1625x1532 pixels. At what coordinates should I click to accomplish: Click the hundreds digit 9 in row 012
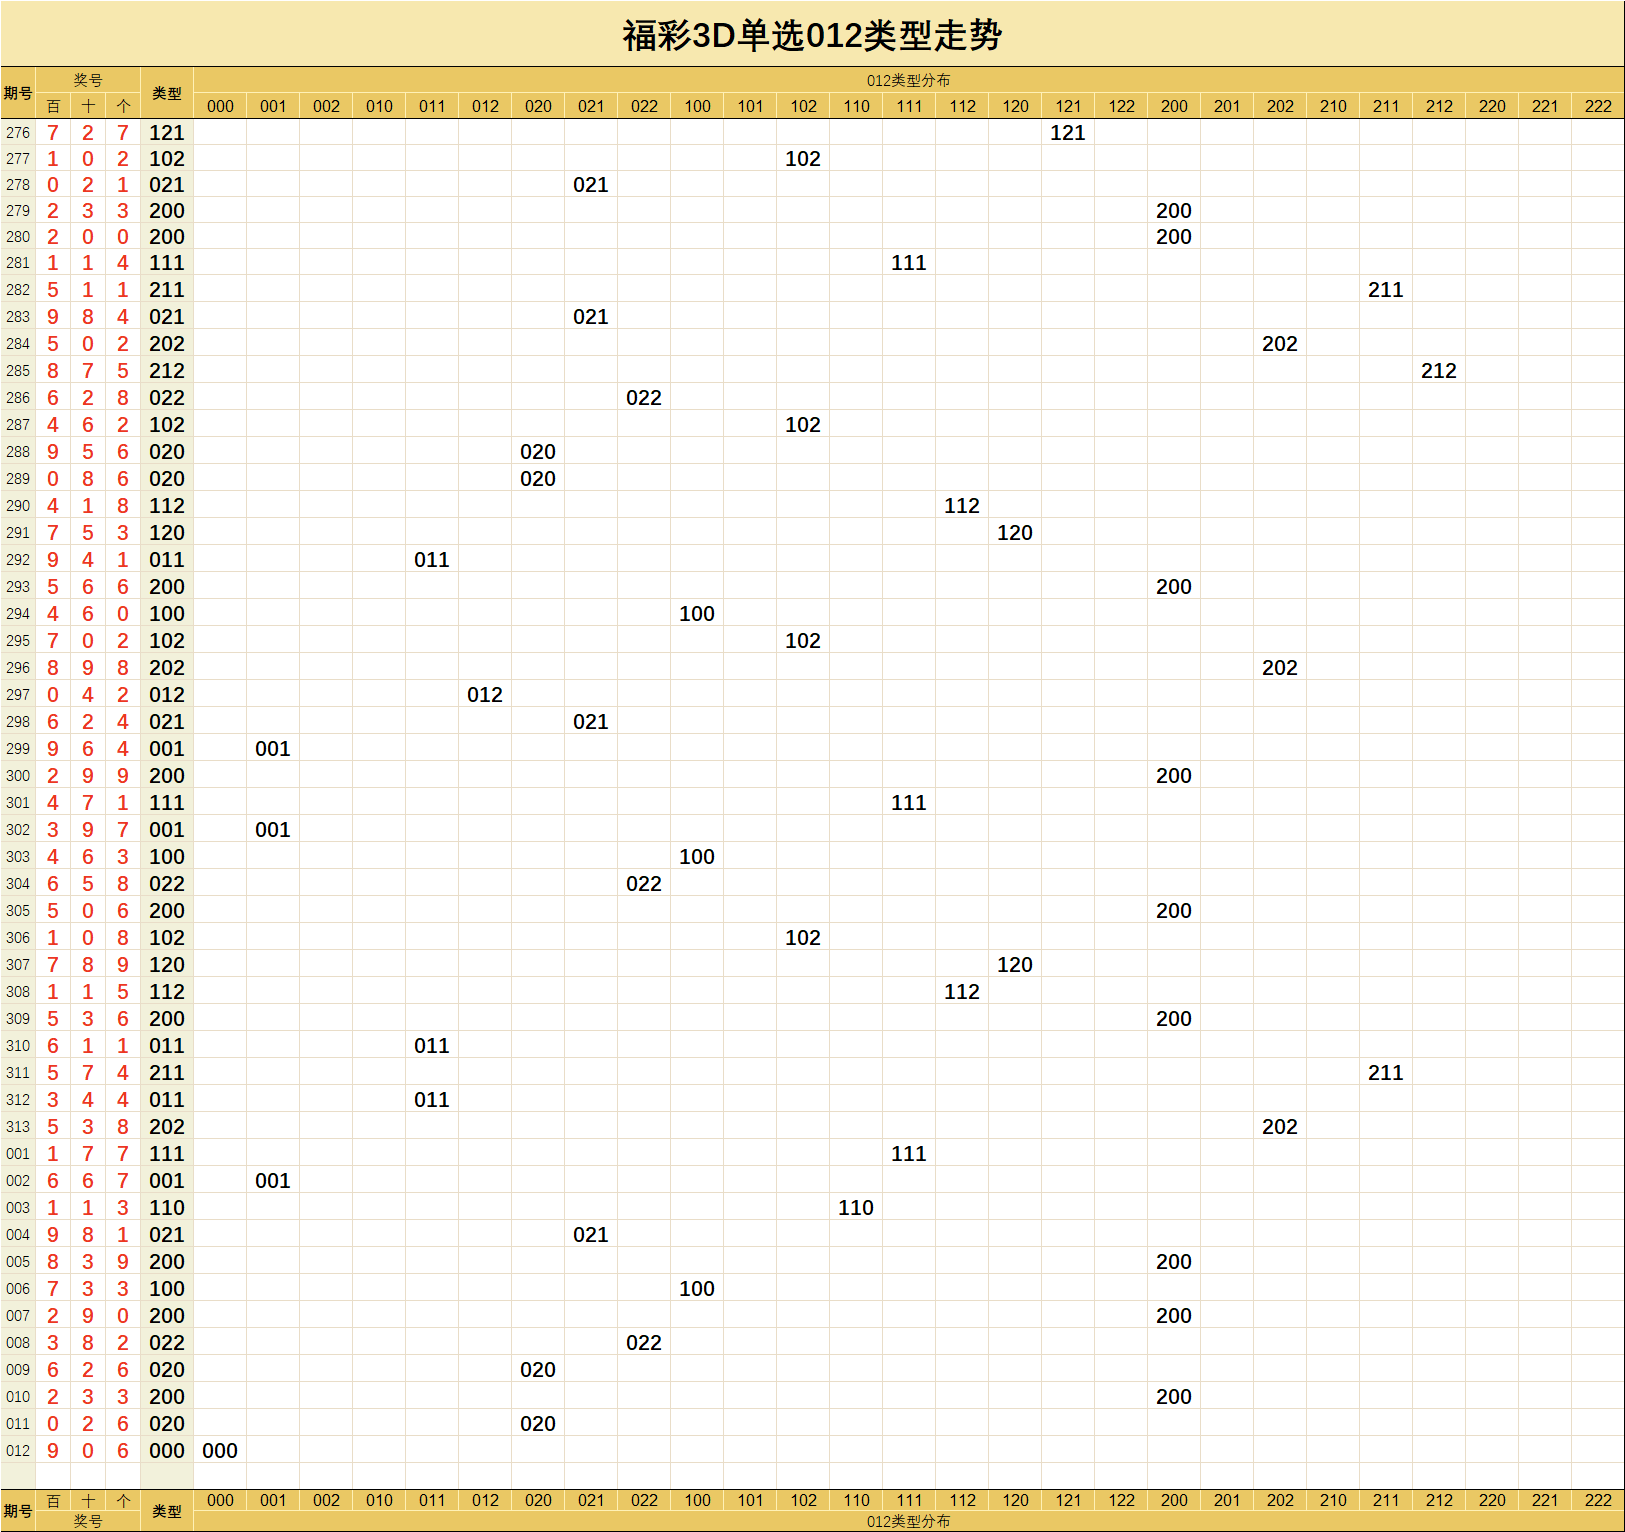coord(53,1450)
